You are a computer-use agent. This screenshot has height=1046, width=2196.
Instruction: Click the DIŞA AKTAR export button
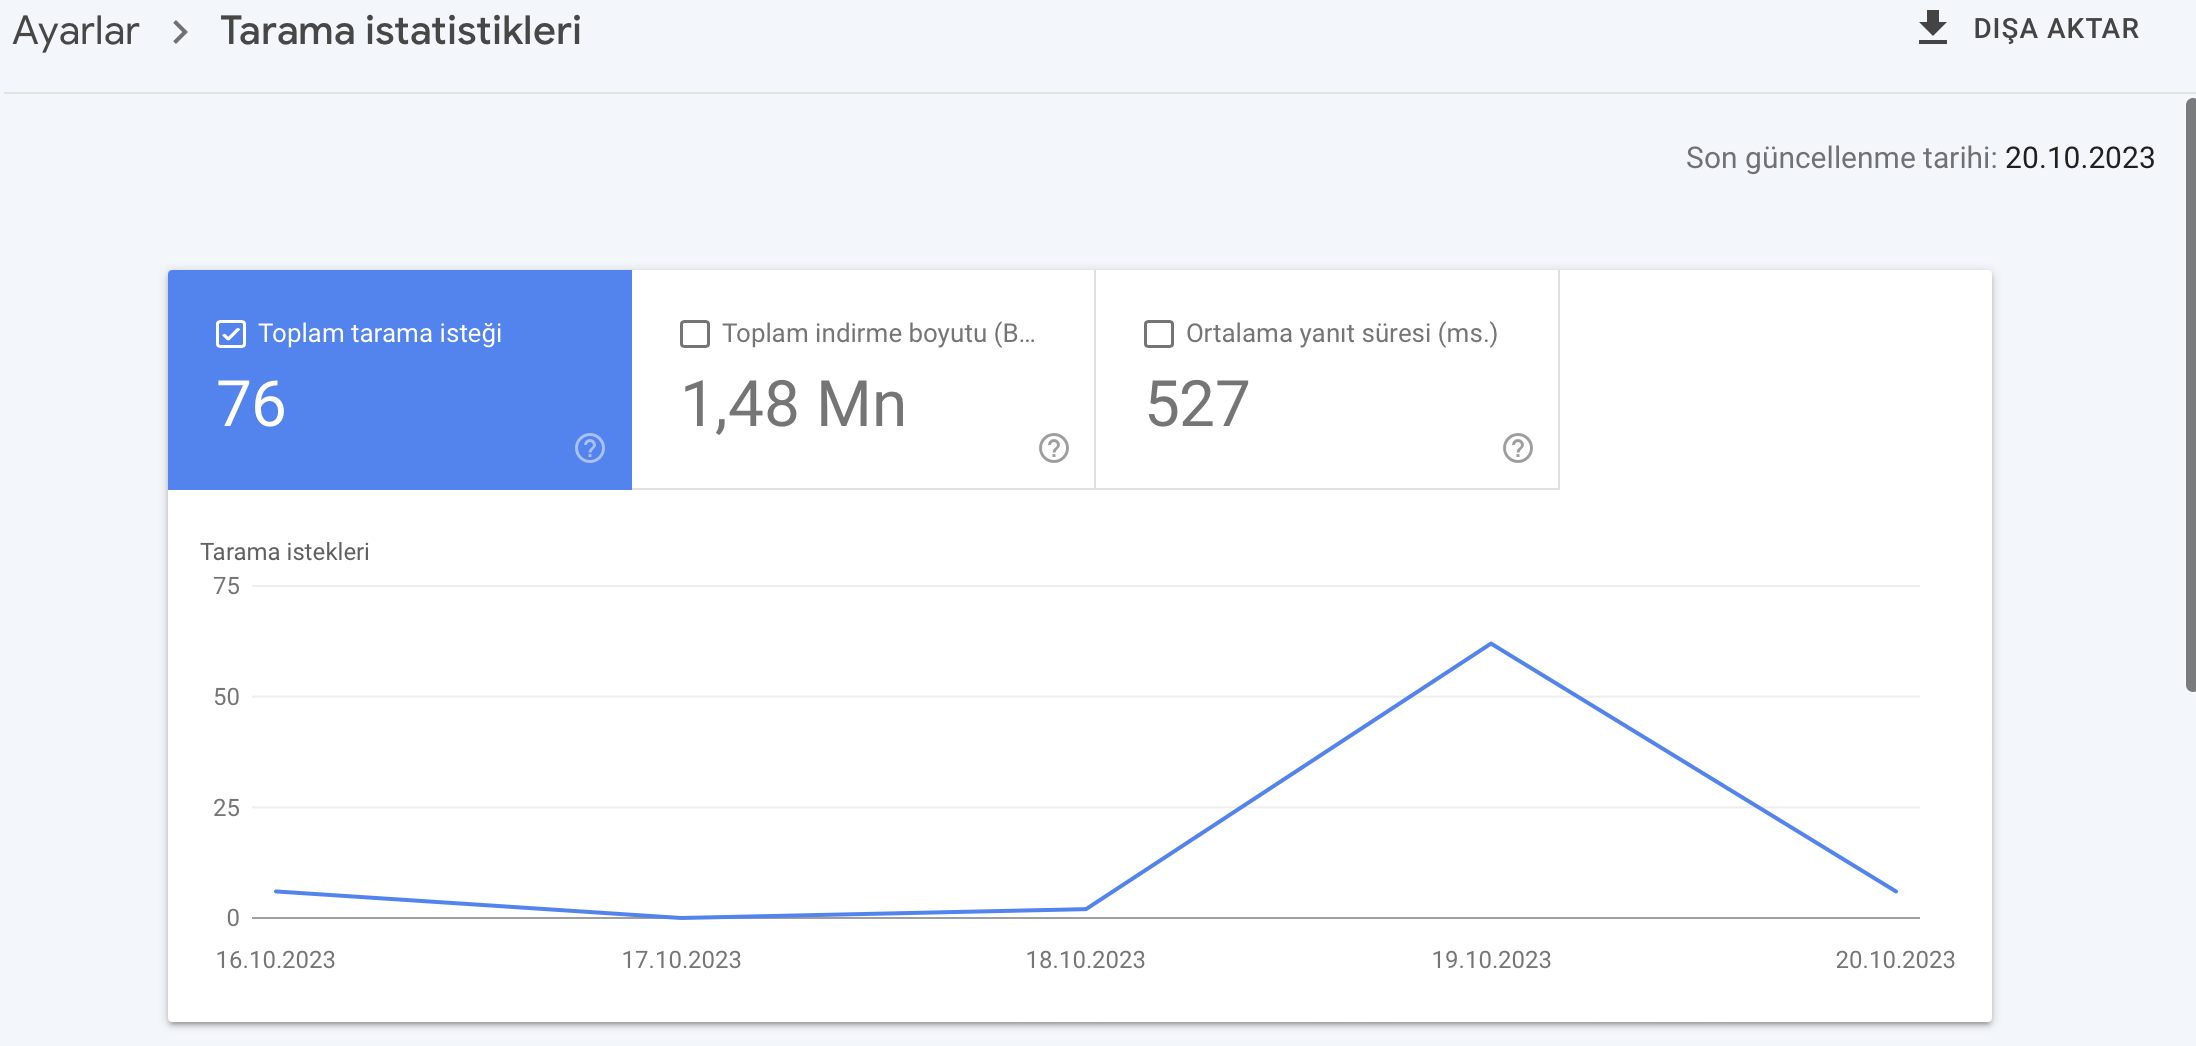[x=2028, y=28]
